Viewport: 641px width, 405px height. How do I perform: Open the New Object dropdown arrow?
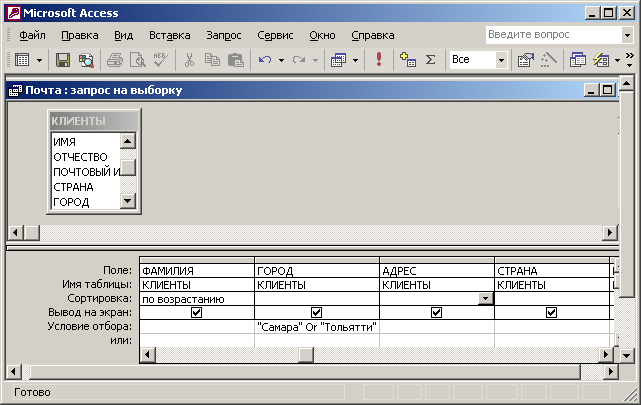pyautogui.click(x=617, y=60)
